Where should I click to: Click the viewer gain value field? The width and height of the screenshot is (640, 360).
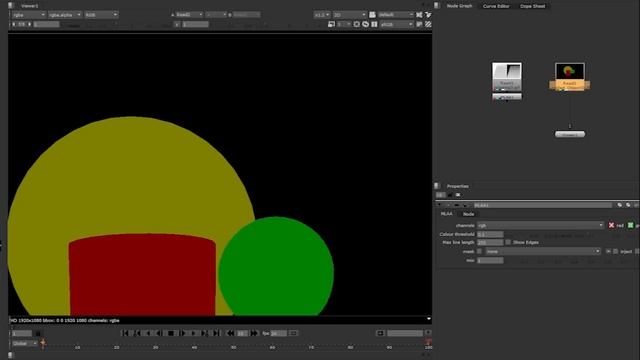pos(46,24)
